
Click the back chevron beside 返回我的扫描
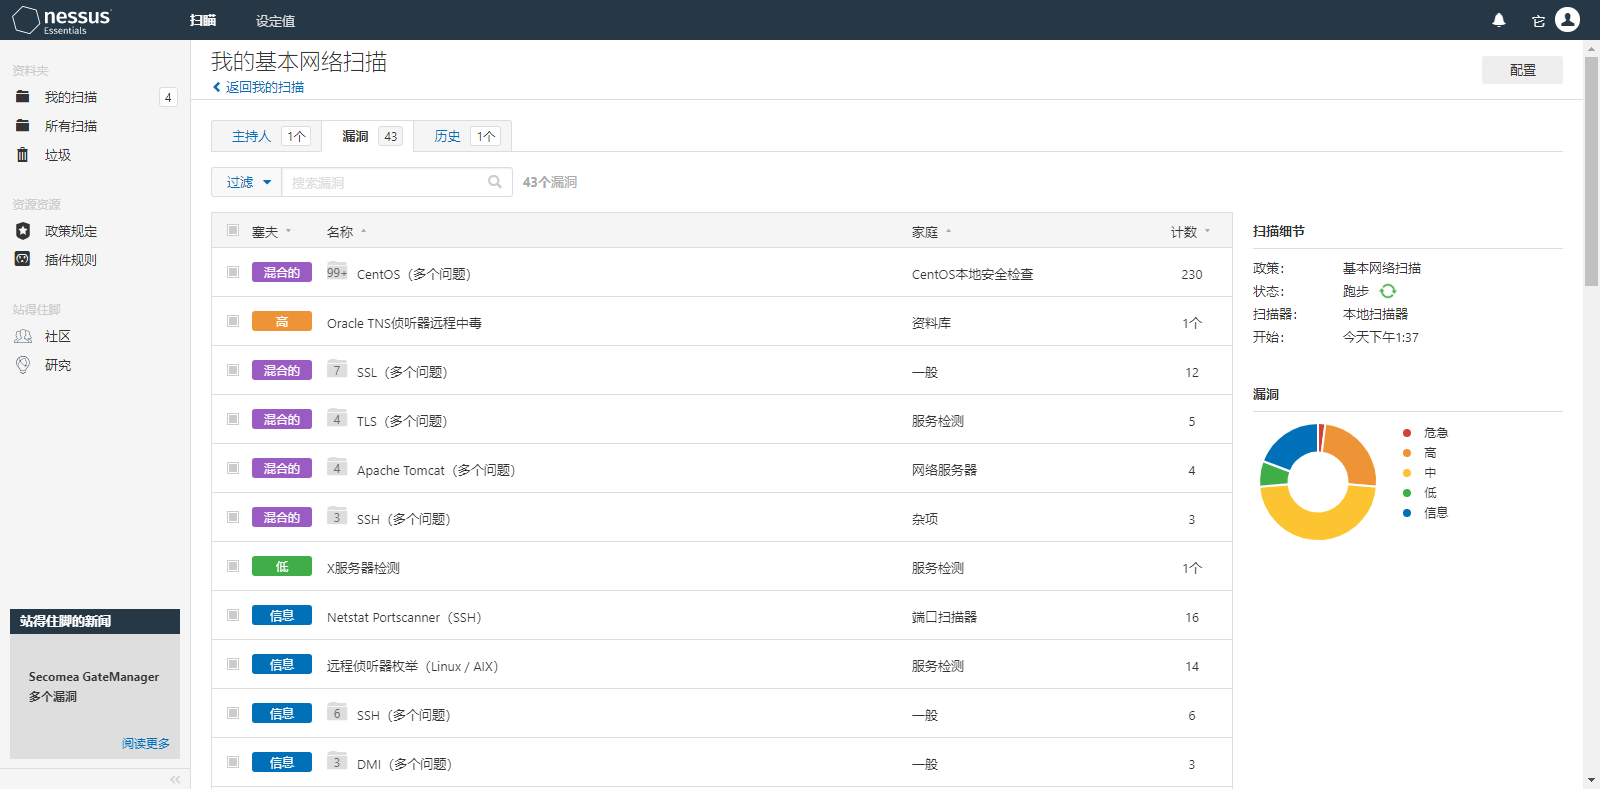click(x=217, y=87)
